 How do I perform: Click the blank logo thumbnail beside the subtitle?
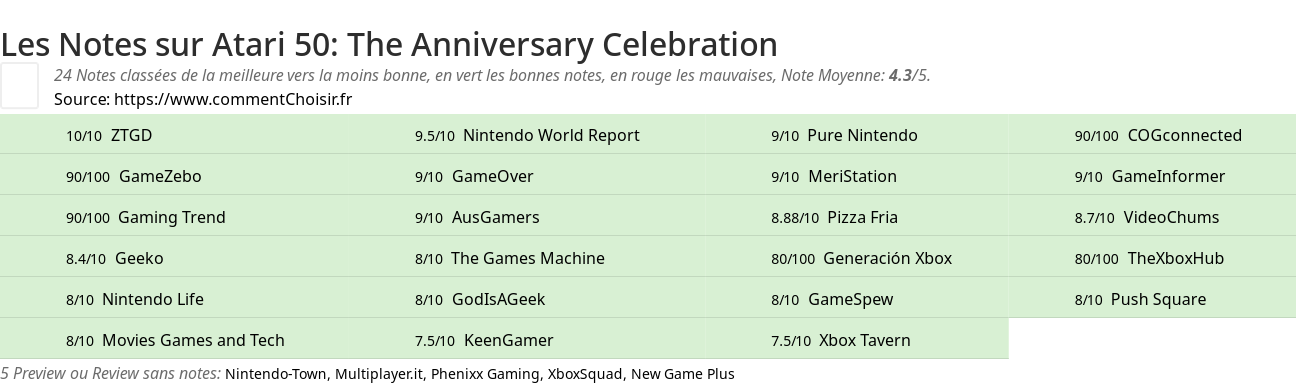(19, 85)
